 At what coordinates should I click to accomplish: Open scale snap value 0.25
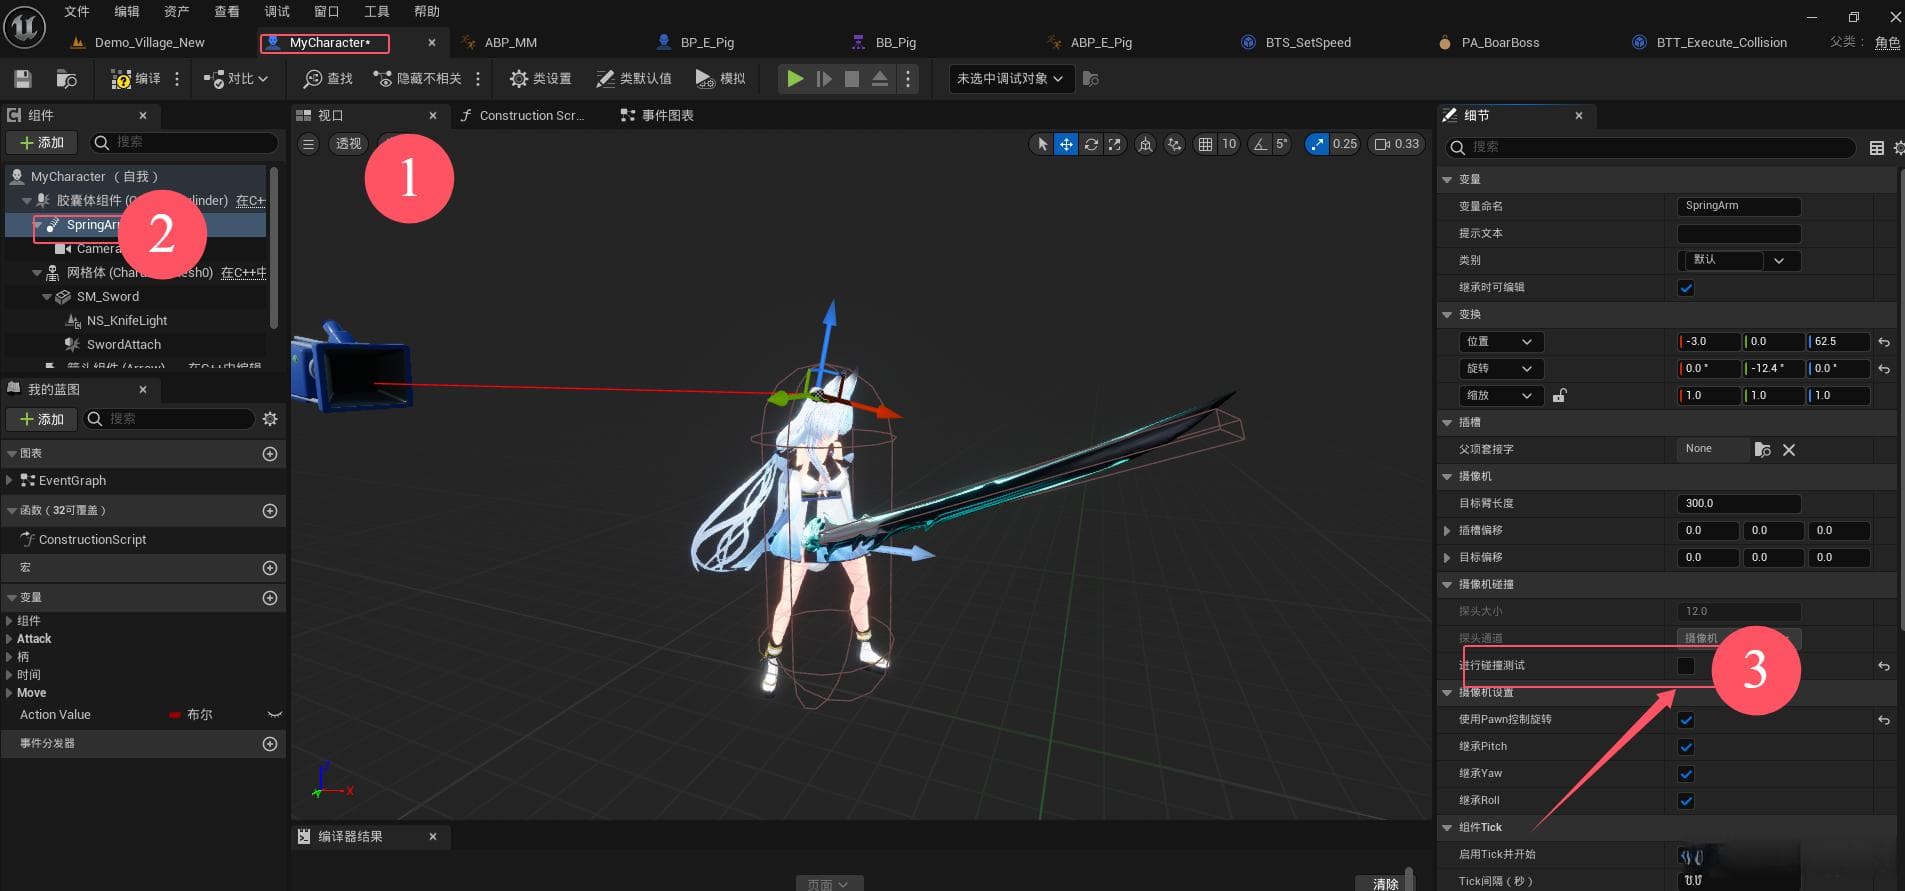pos(1345,144)
